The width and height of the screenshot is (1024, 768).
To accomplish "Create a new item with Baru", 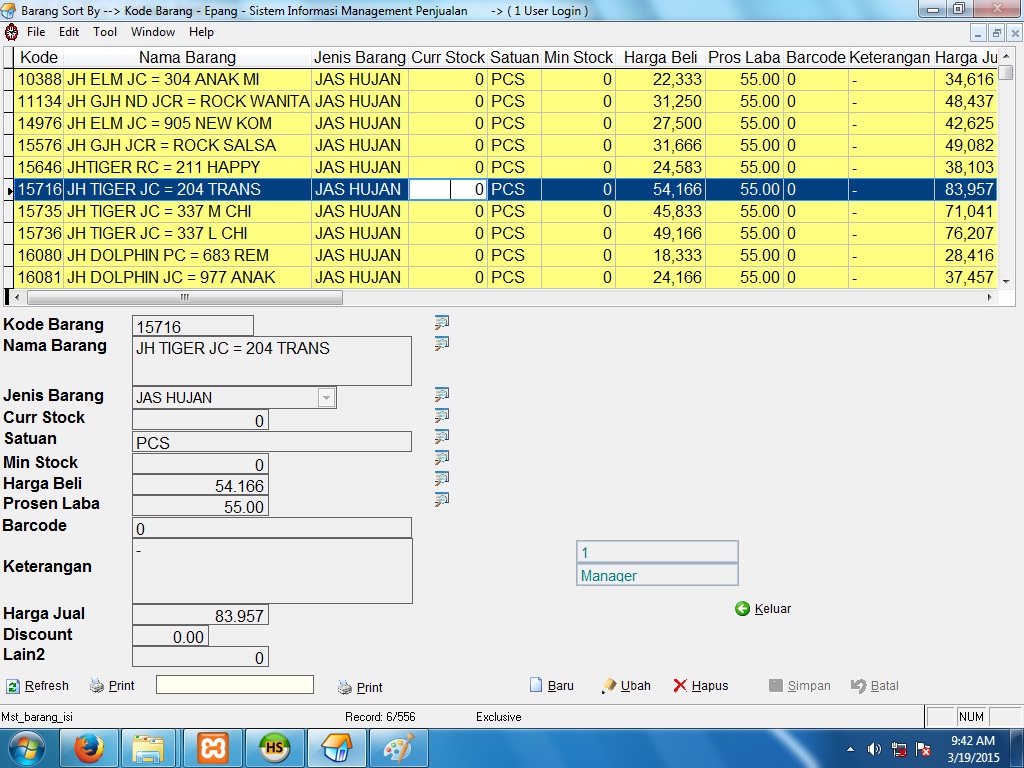I will tap(551, 686).
